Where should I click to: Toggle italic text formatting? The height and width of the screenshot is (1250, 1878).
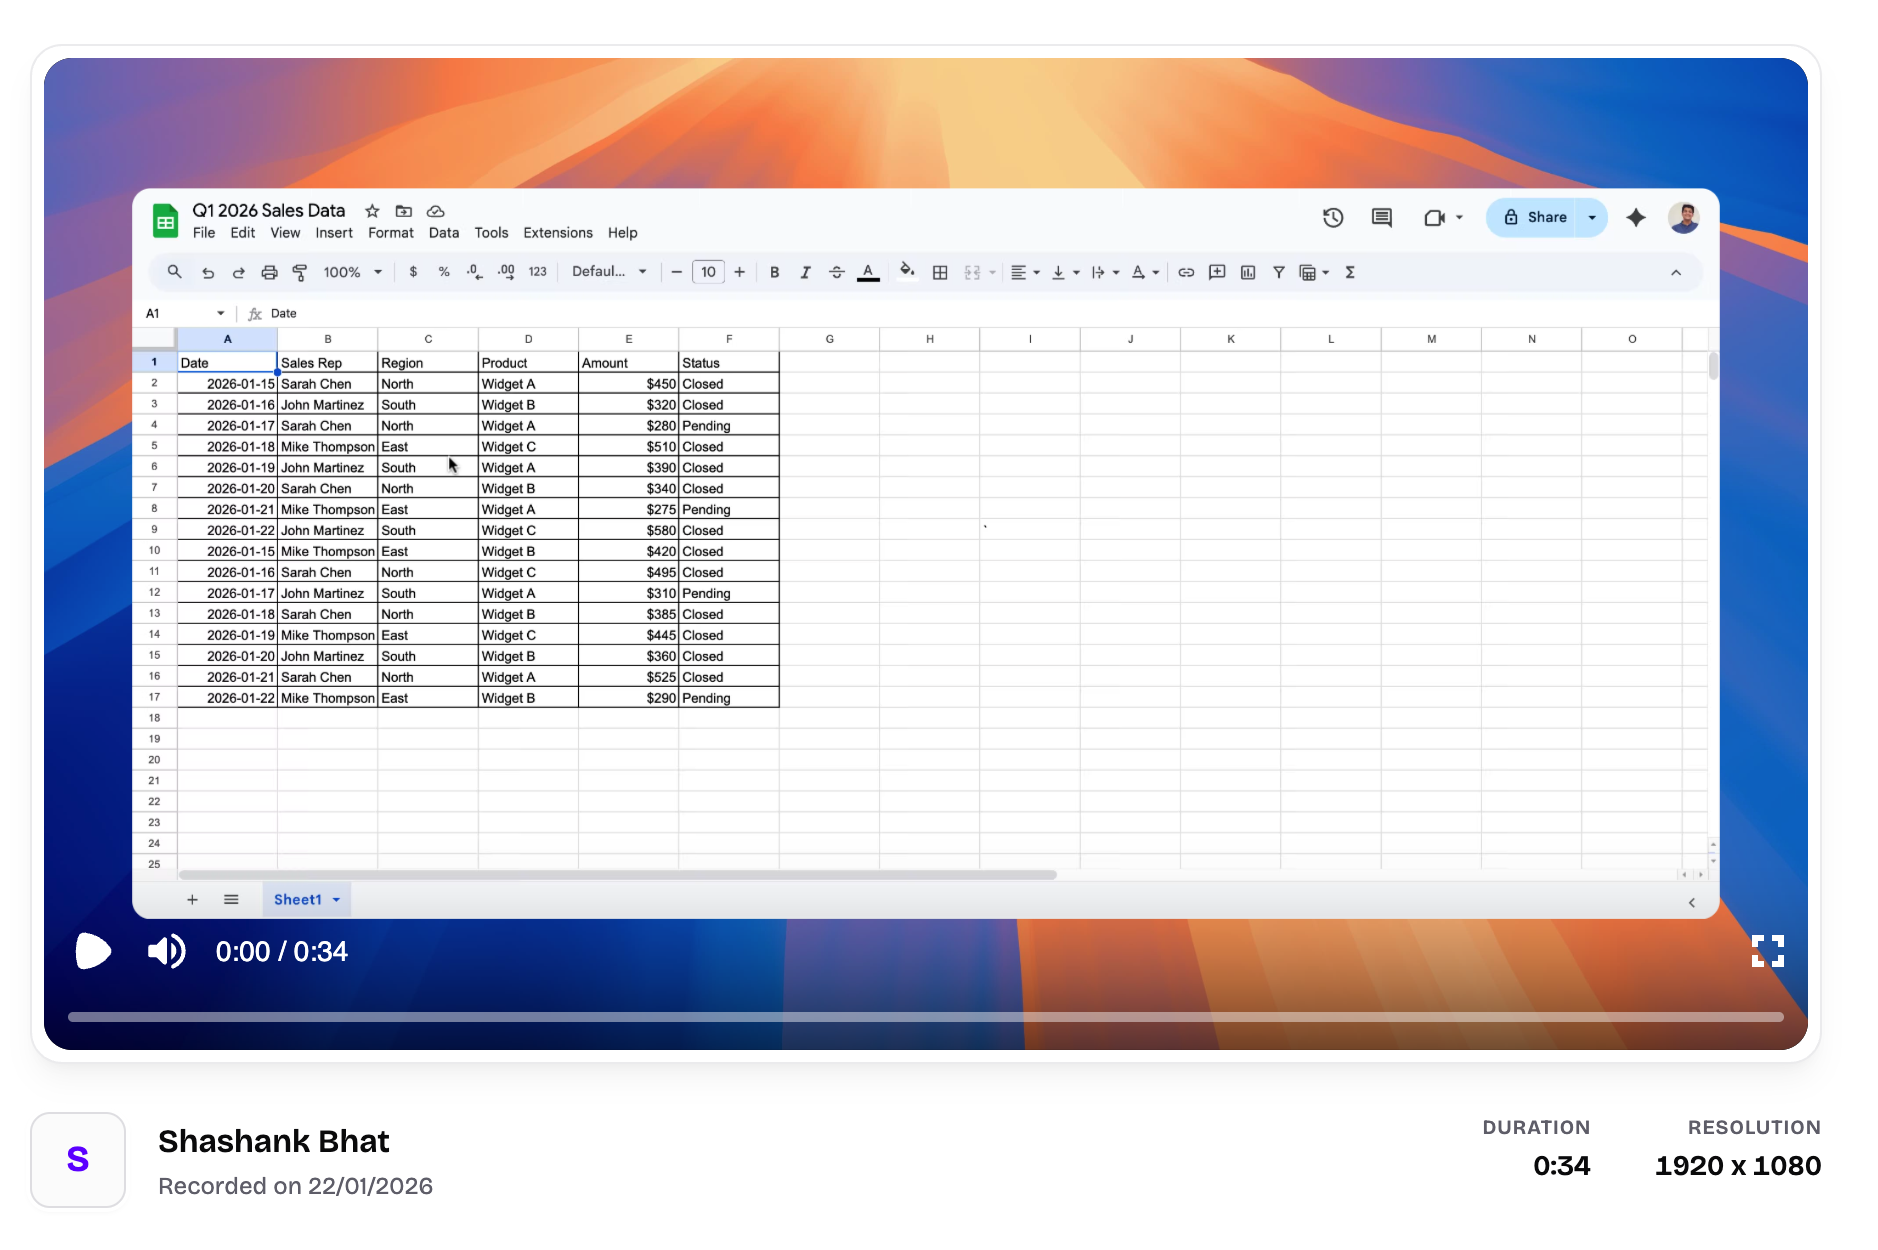pos(805,272)
